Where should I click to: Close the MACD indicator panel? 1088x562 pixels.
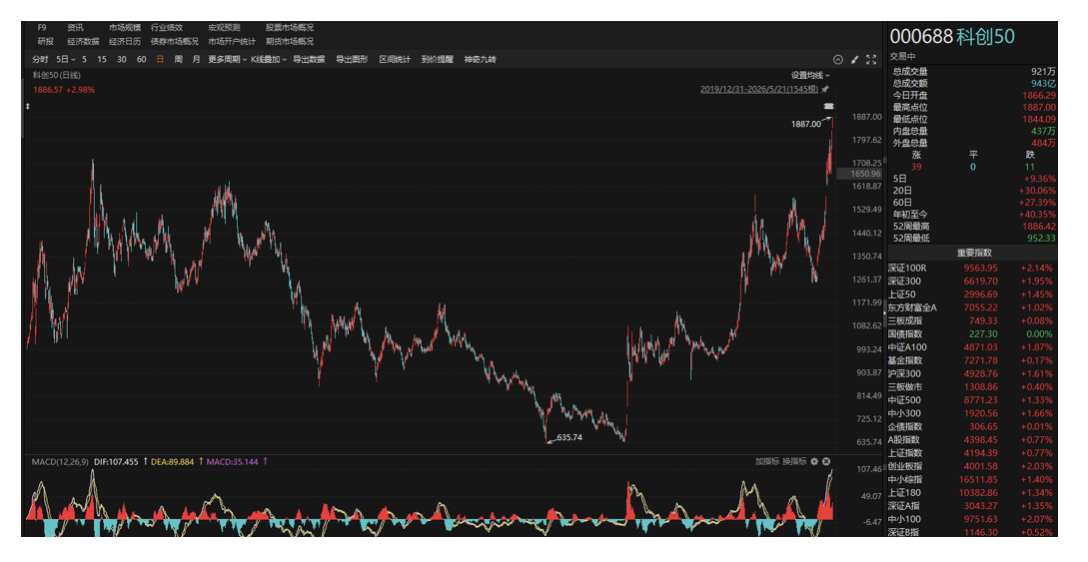826,461
